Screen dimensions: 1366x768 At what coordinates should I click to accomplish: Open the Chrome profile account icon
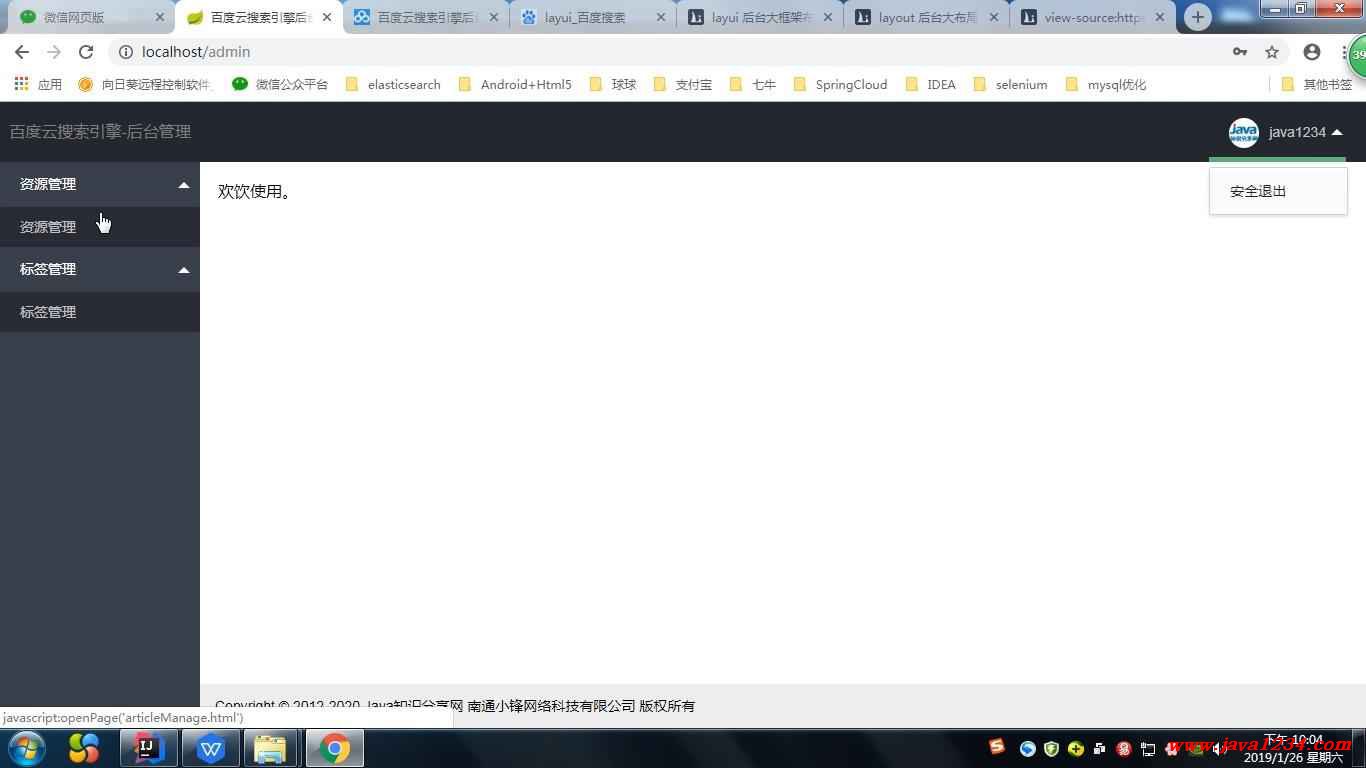pyautogui.click(x=1312, y=52)
